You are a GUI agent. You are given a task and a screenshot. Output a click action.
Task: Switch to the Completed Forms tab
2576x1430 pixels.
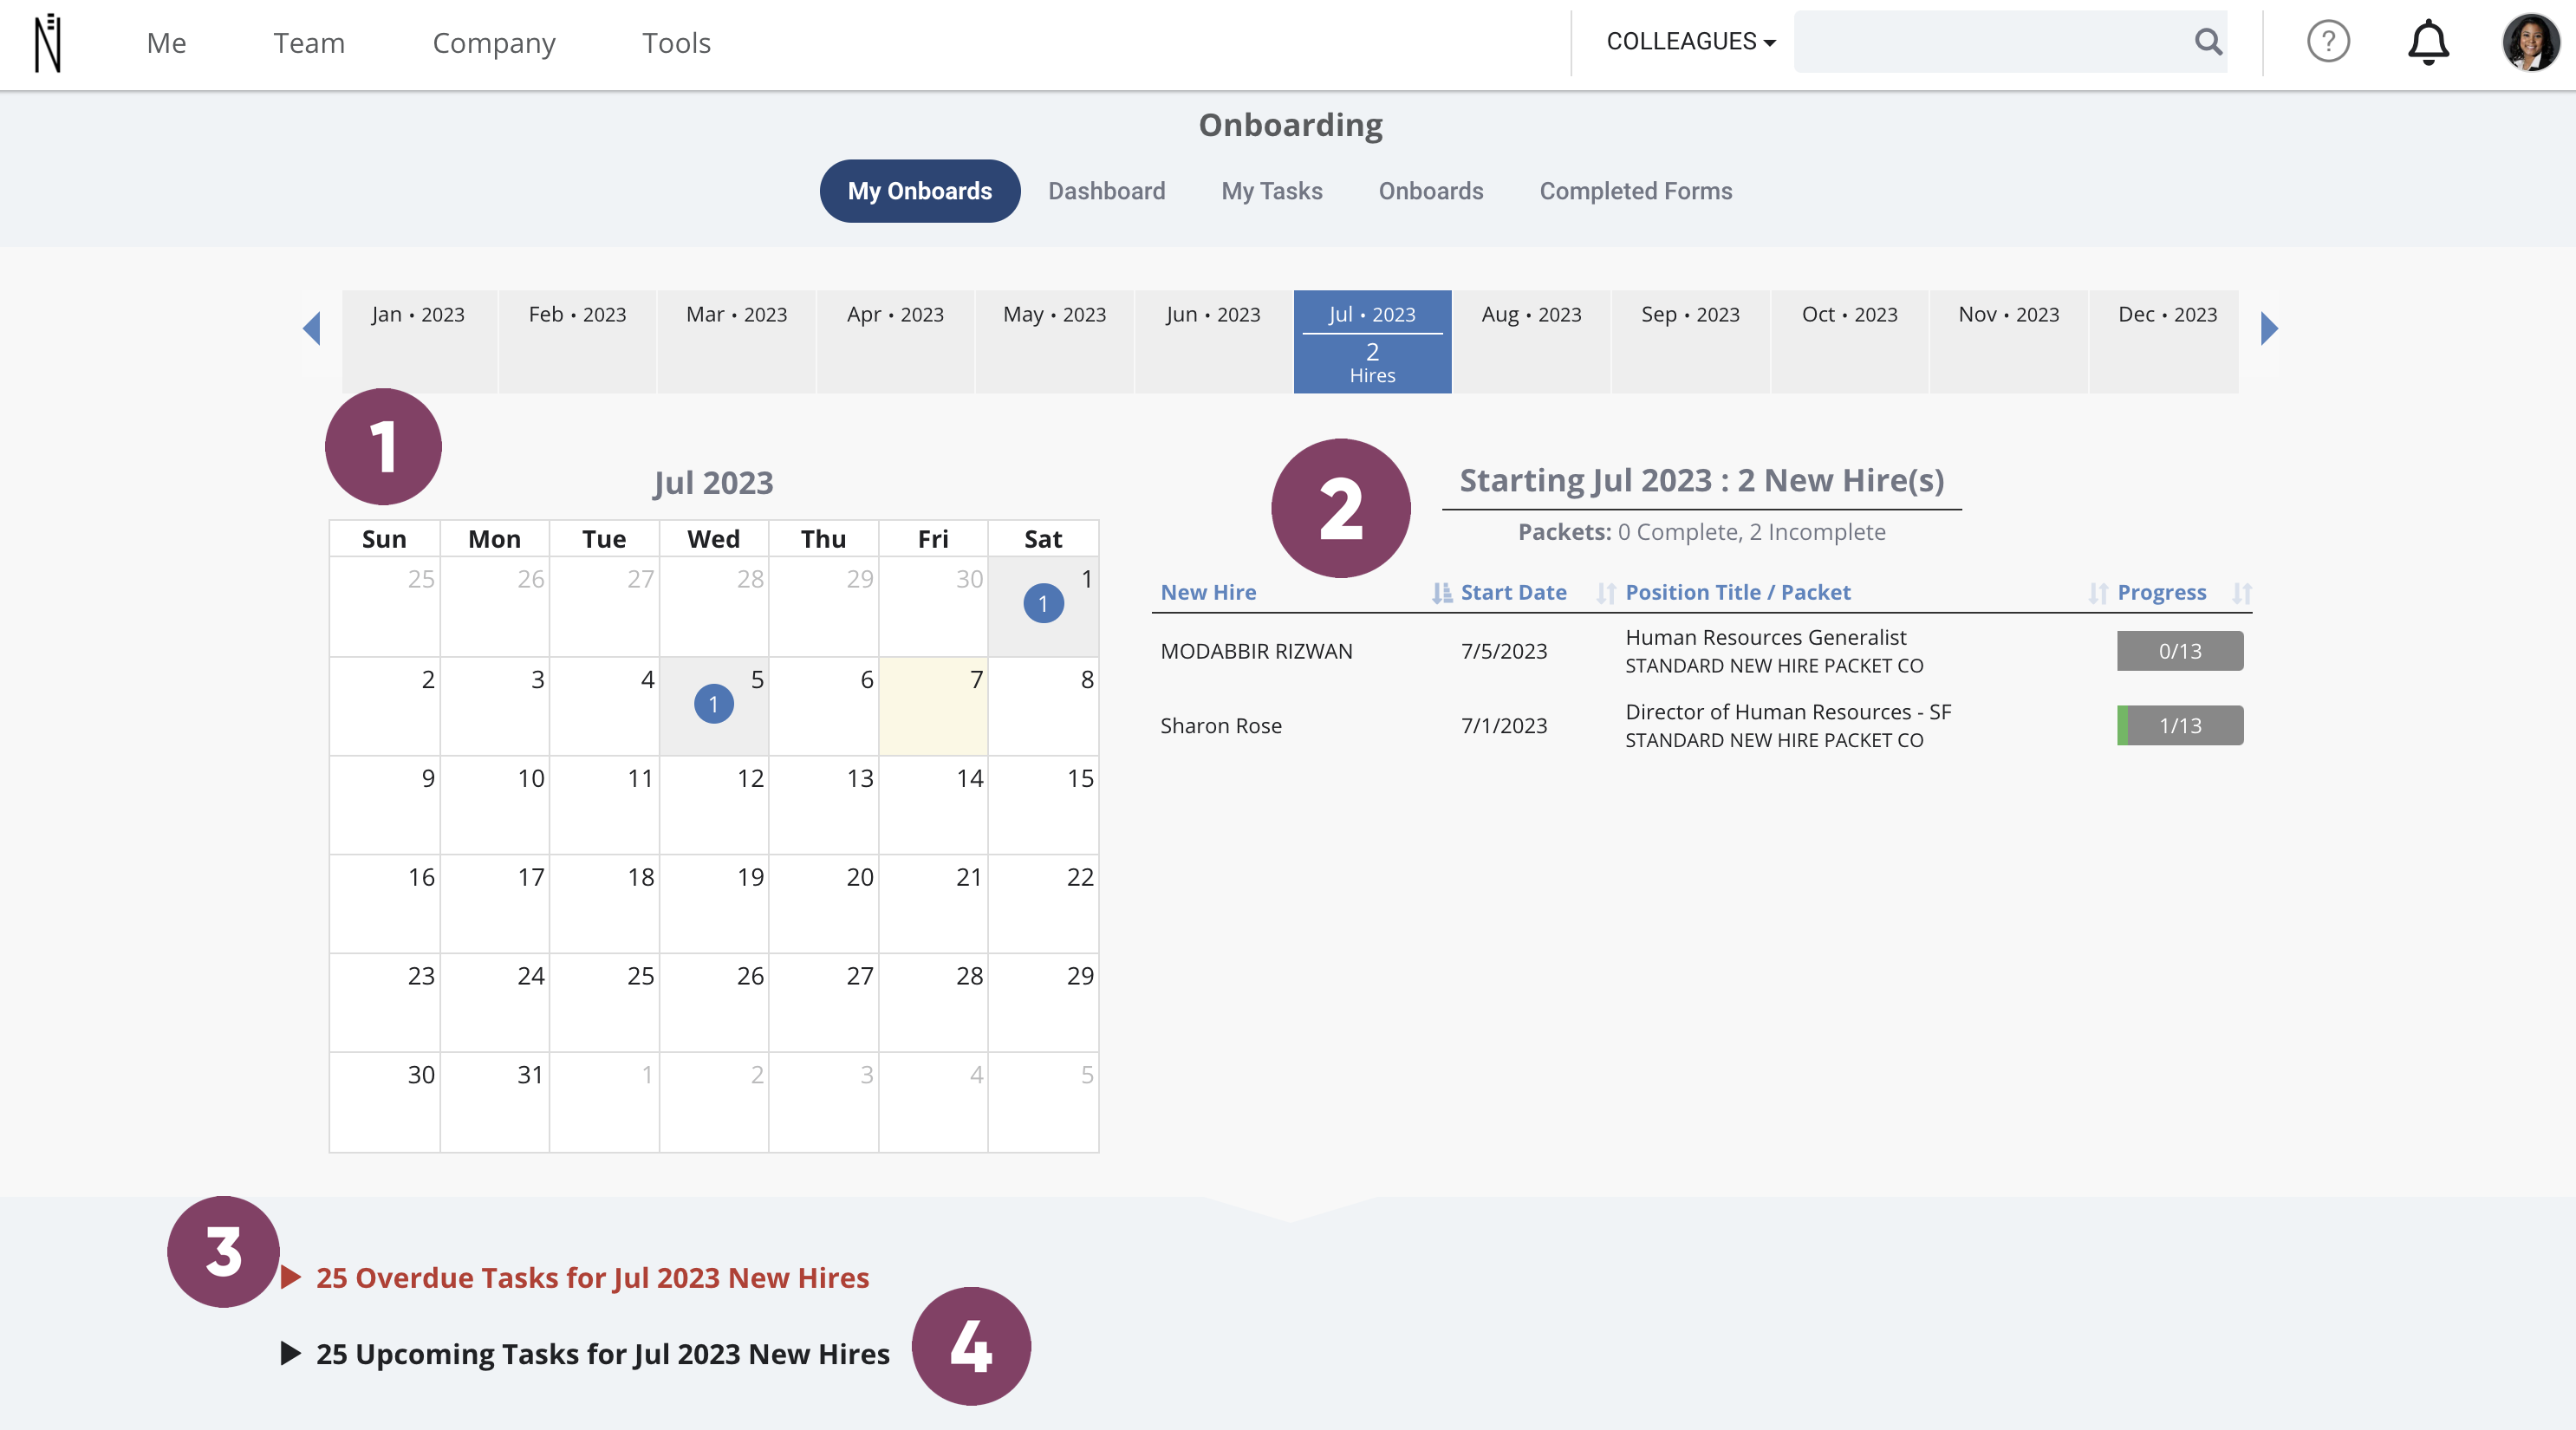1635,191
